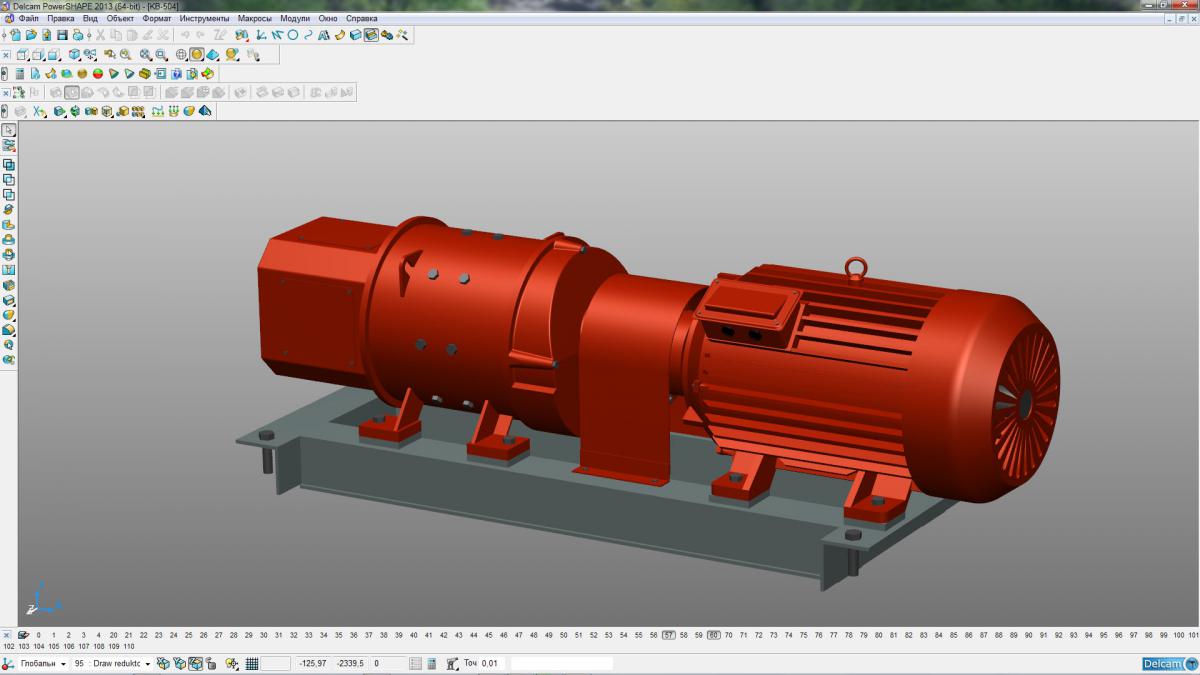Toggle level 57 button

coord(669,634)
